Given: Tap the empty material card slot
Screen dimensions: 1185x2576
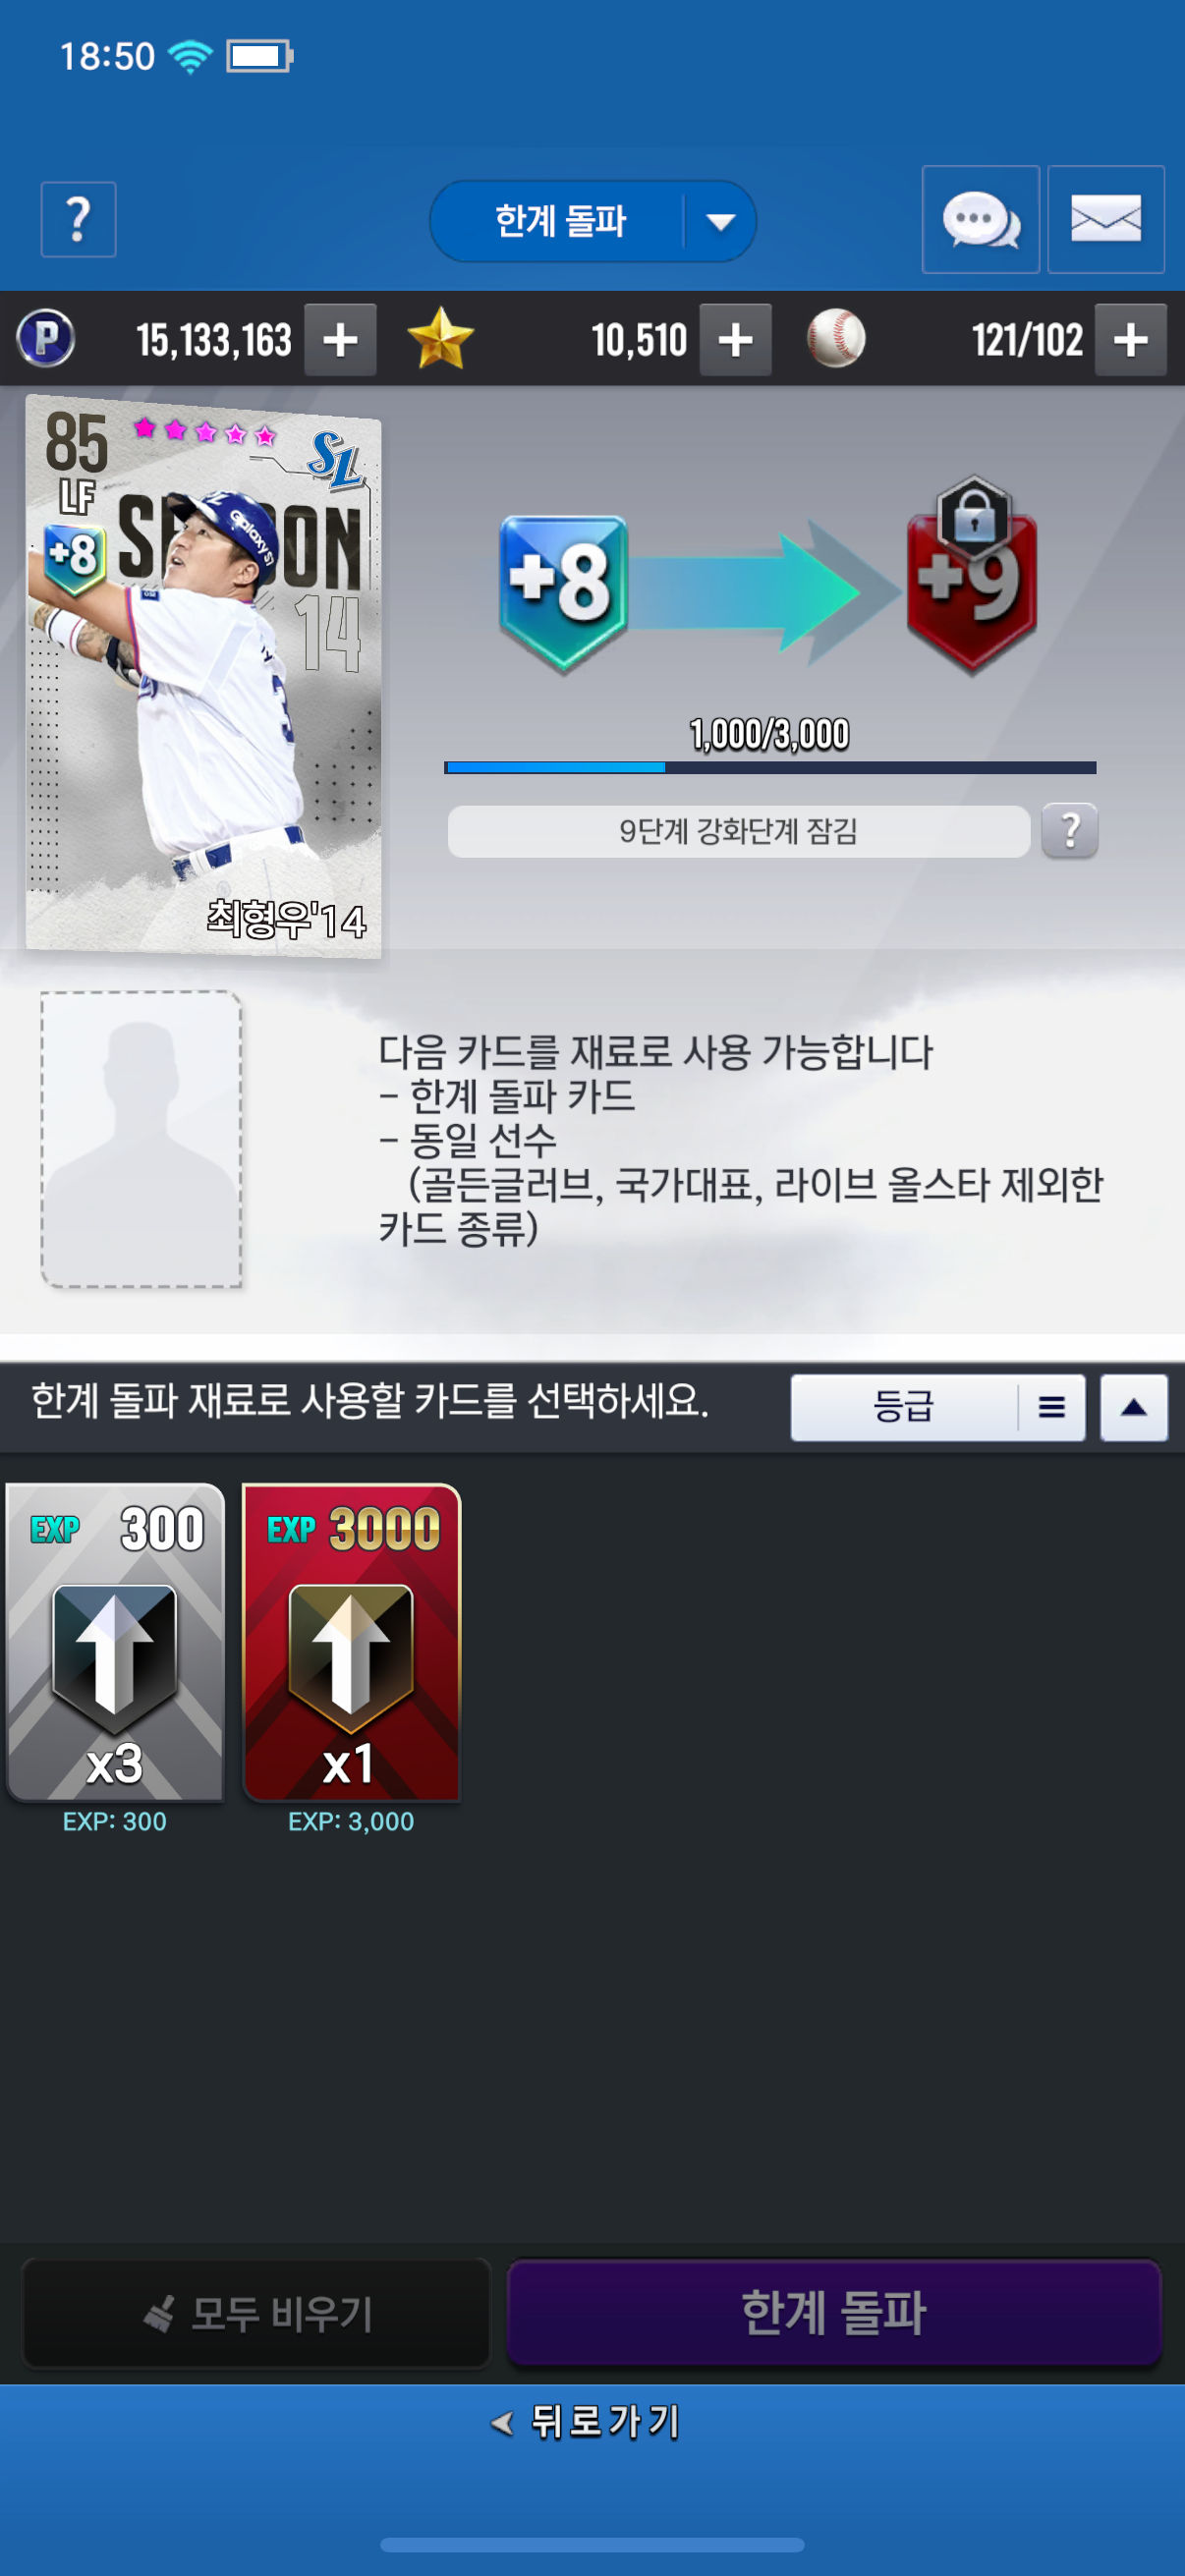Looking at the screenshot, I should click(141, 1139).
